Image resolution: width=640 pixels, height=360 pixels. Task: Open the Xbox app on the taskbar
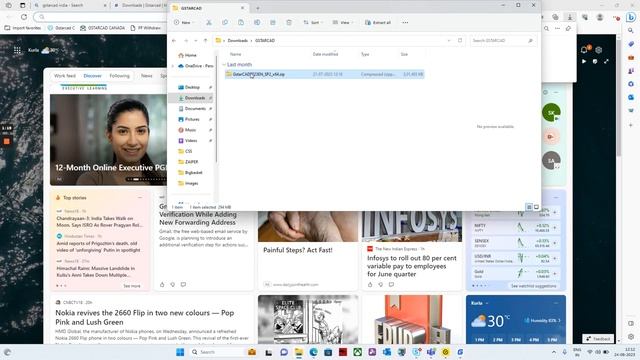[x=358, y=352]
